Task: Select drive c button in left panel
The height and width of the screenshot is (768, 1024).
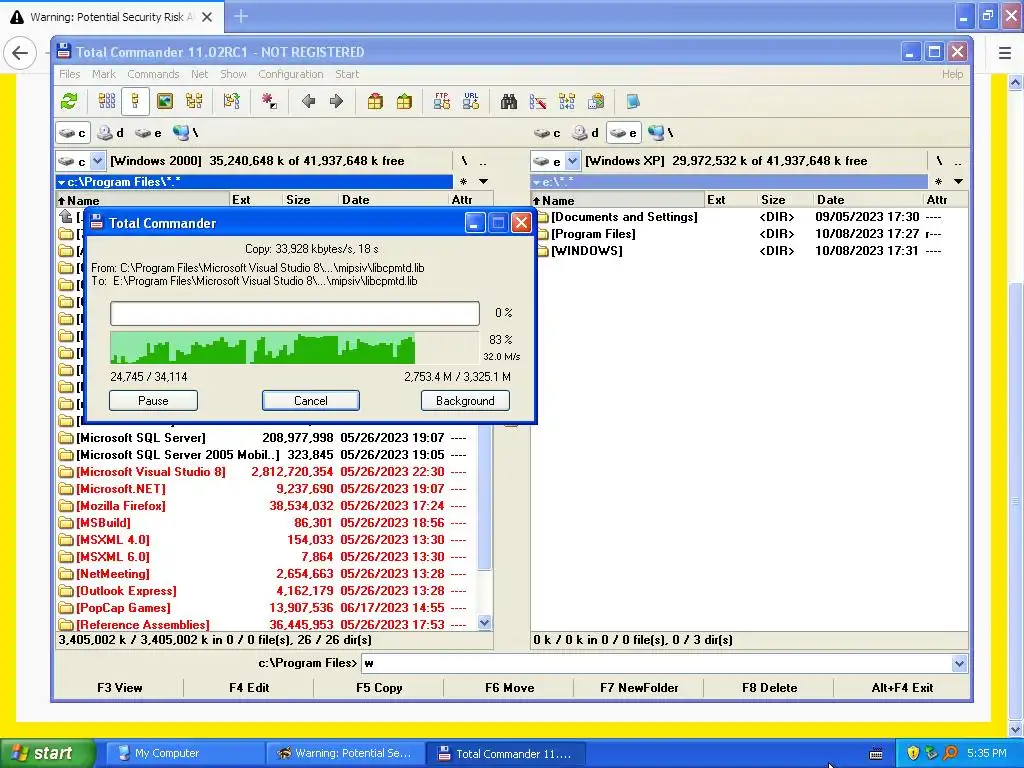Action: point(72,133)
